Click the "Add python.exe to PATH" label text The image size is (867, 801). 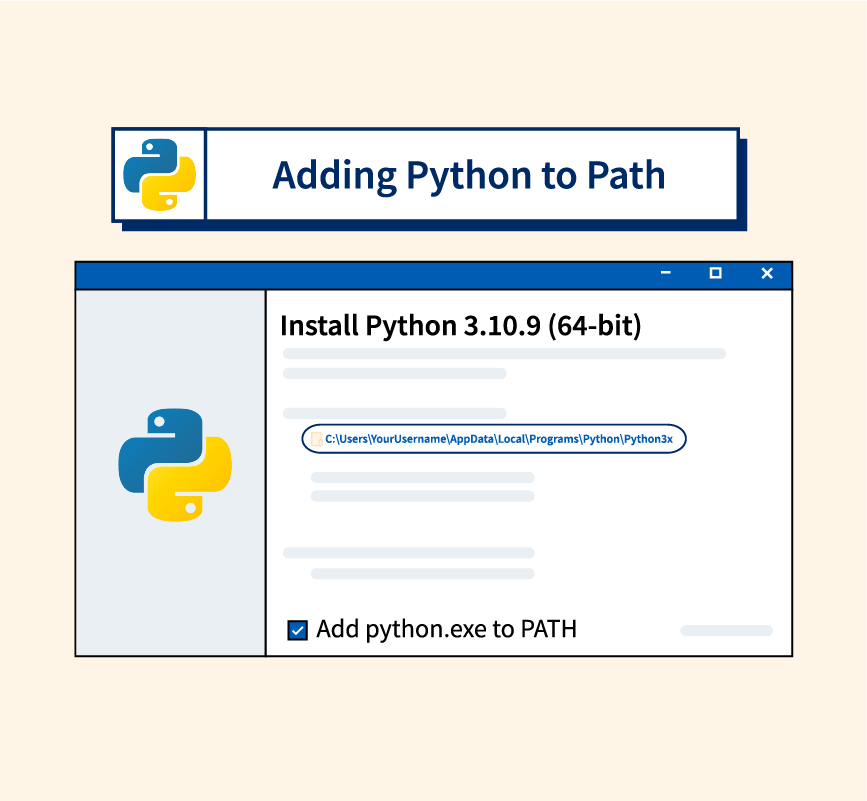[x=446, y=629]
